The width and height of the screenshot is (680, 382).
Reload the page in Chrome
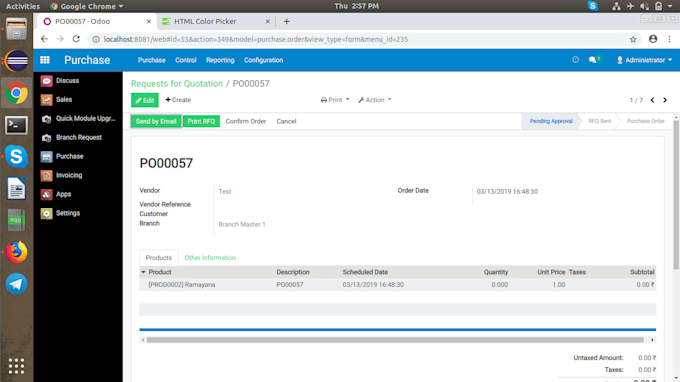[76, 39]
